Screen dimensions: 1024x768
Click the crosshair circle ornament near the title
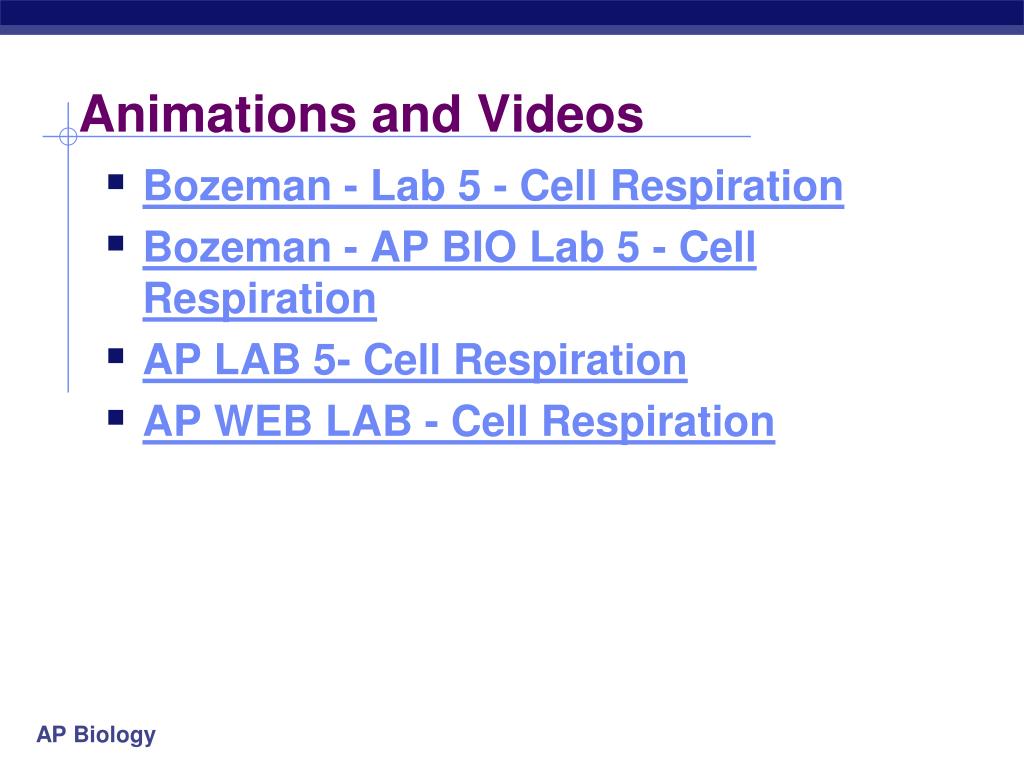click(68, 136)
